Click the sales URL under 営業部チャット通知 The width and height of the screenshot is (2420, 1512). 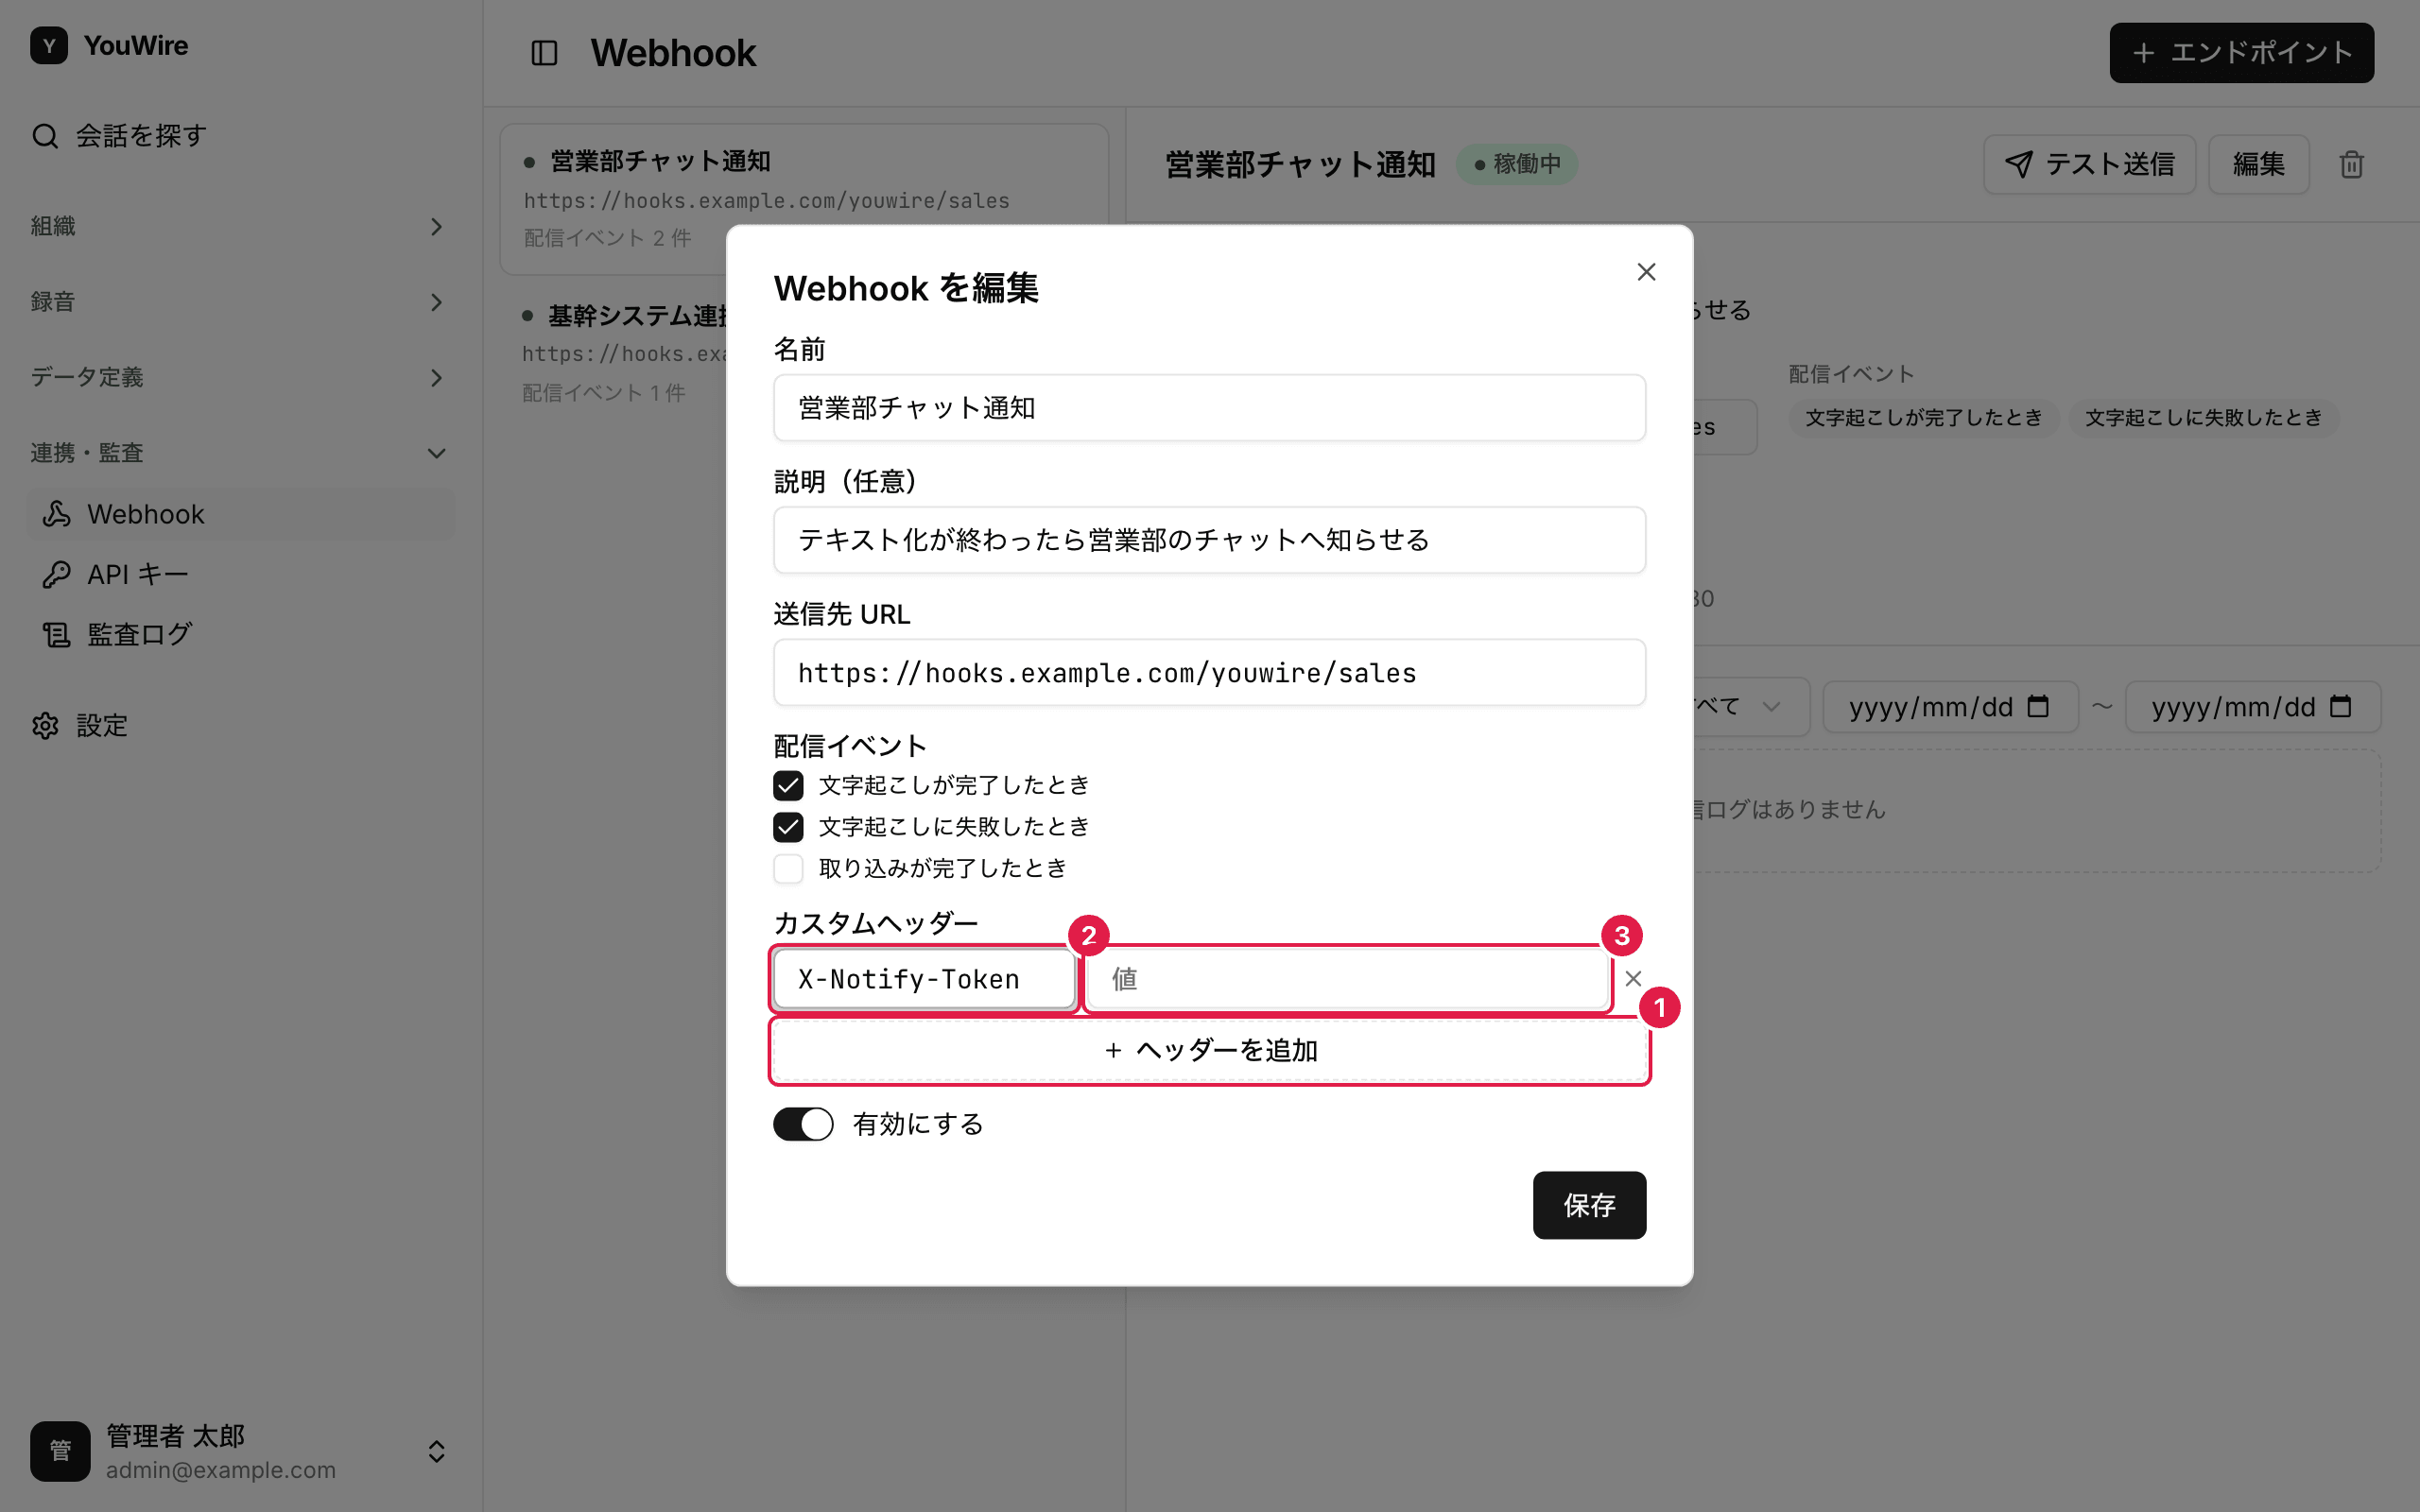[x=766, y=201]
